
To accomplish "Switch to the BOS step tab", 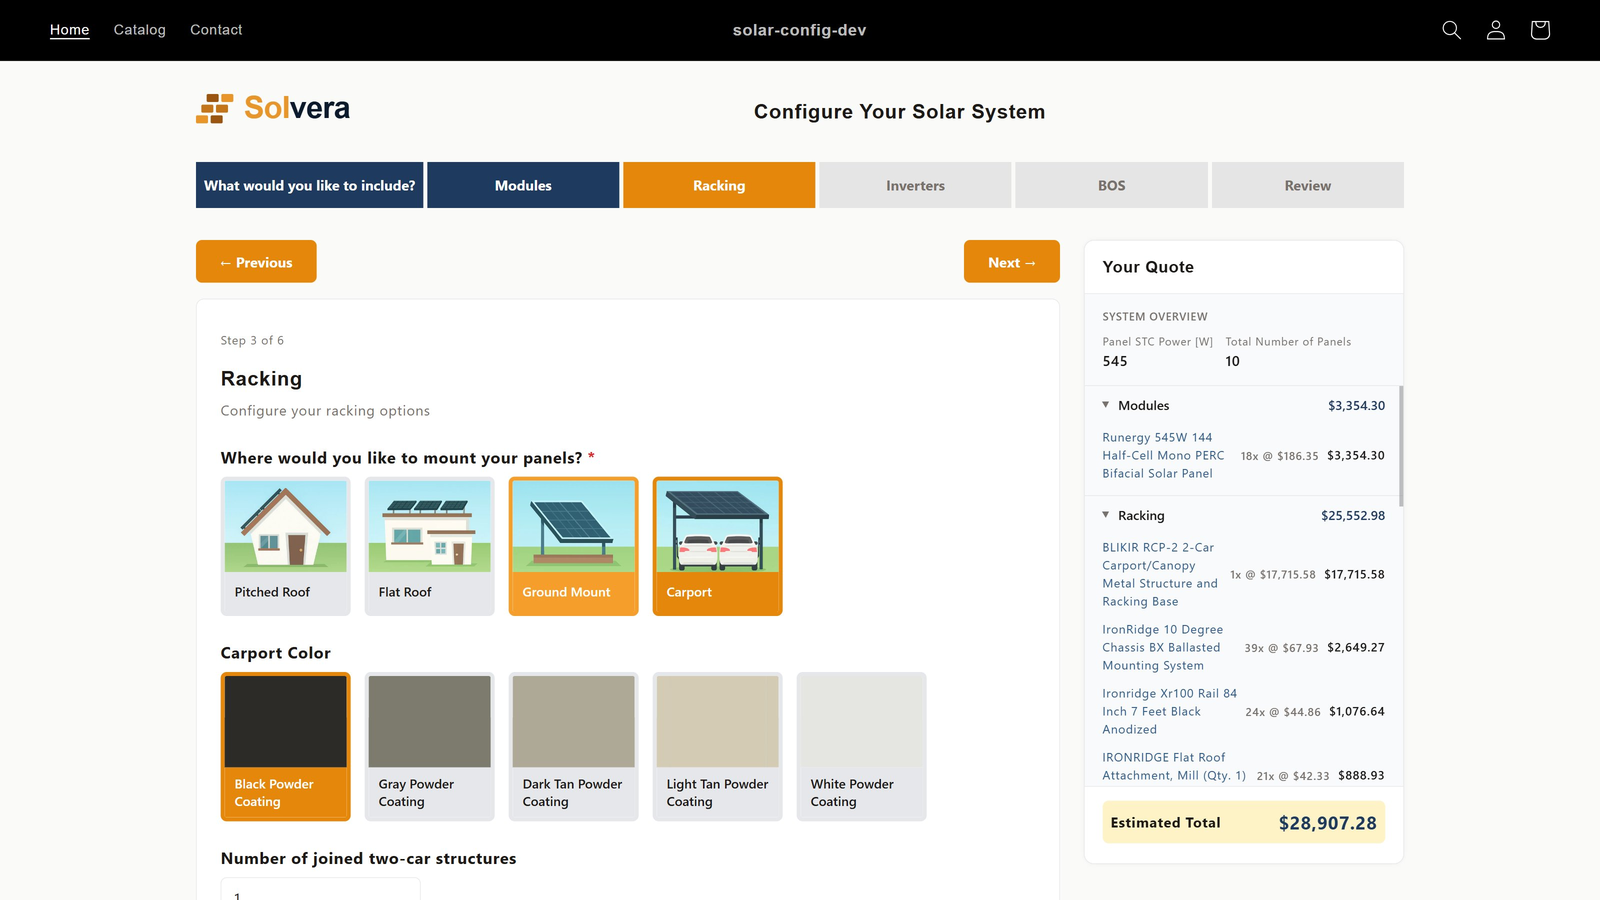I will click(1112, 185).
